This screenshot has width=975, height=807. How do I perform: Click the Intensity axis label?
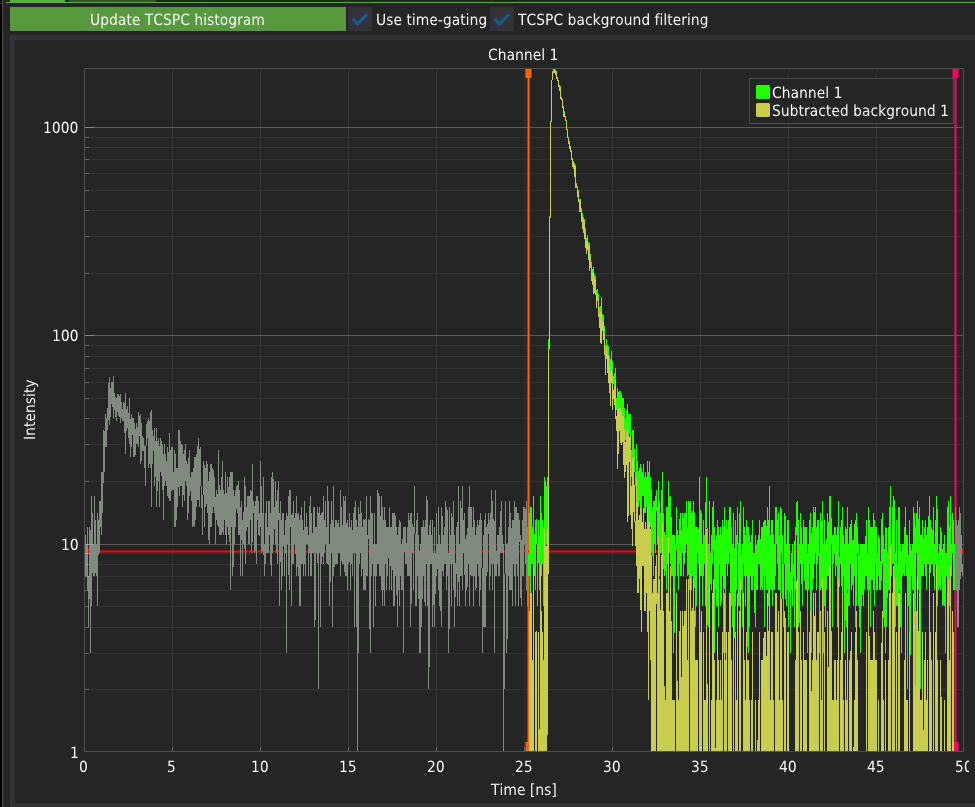(30, 409)
